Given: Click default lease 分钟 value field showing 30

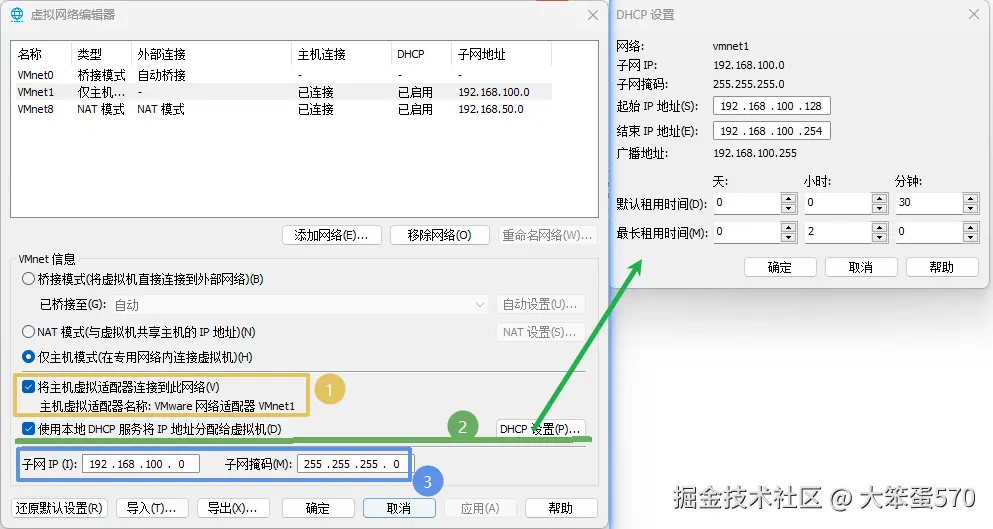Looking at the screenshot, I should tap(928, 203).
